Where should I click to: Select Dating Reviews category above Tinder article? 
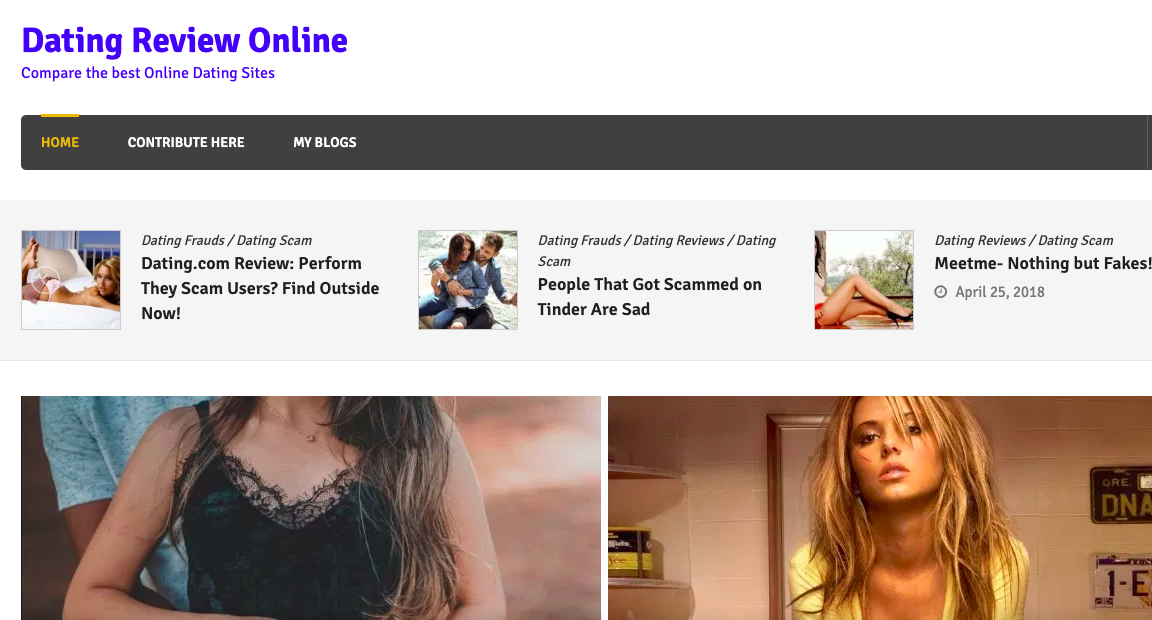click(x=679, y=240)
